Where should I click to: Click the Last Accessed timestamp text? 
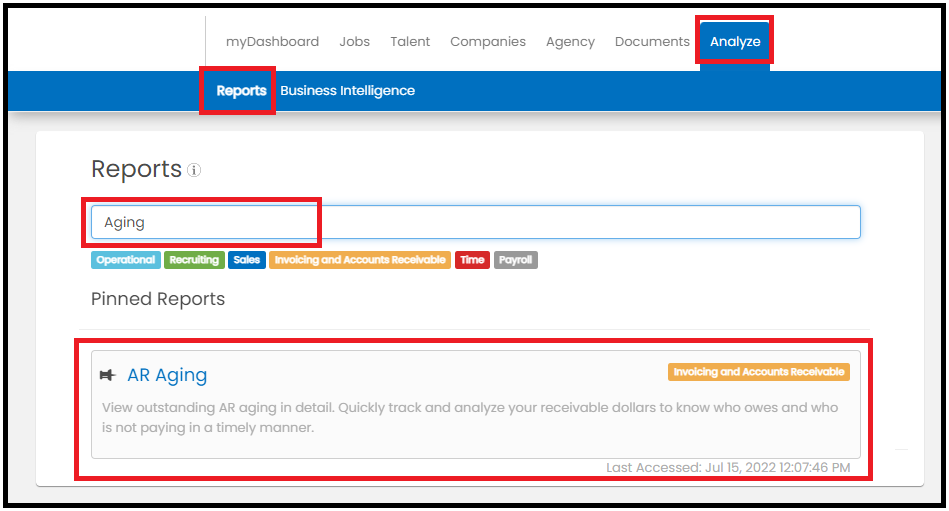[728, 467]
